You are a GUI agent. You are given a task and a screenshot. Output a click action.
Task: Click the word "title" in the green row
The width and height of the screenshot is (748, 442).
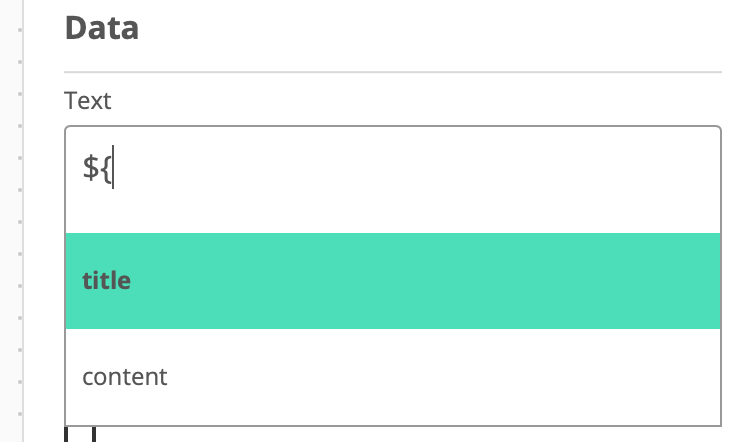[x=106, y=280]
